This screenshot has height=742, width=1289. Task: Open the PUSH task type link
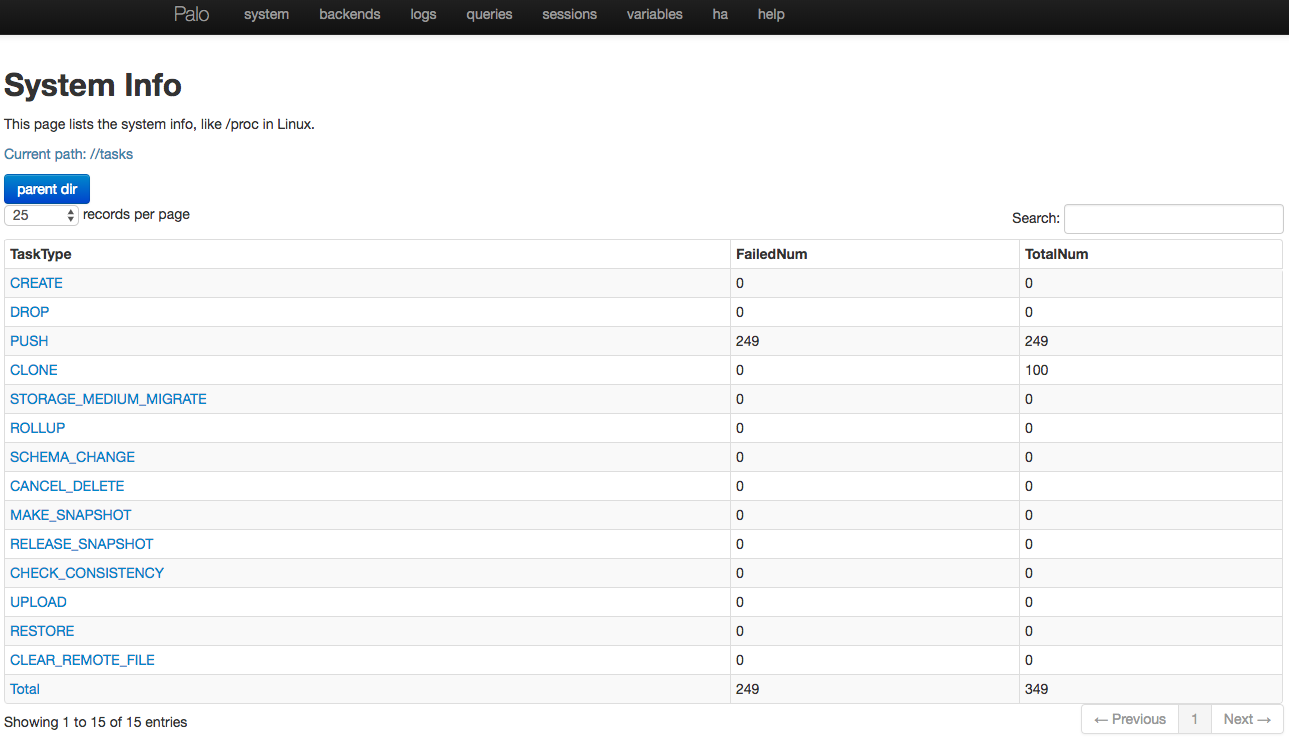pos(29,341)
